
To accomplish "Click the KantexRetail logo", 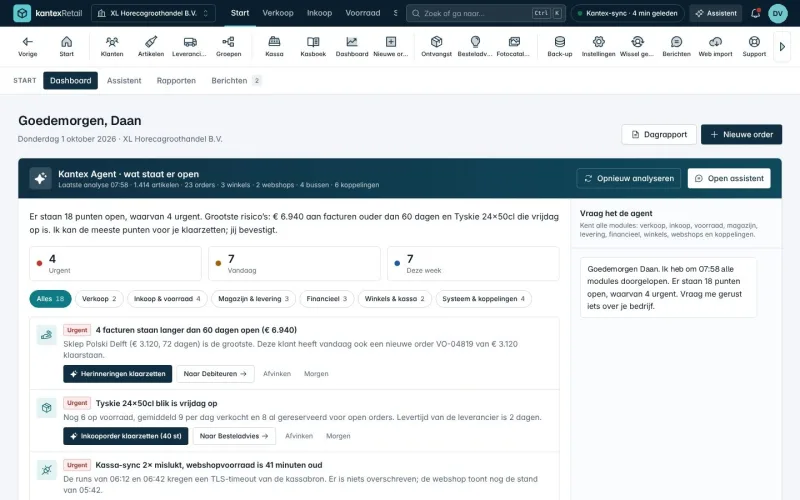I will 47,13.
